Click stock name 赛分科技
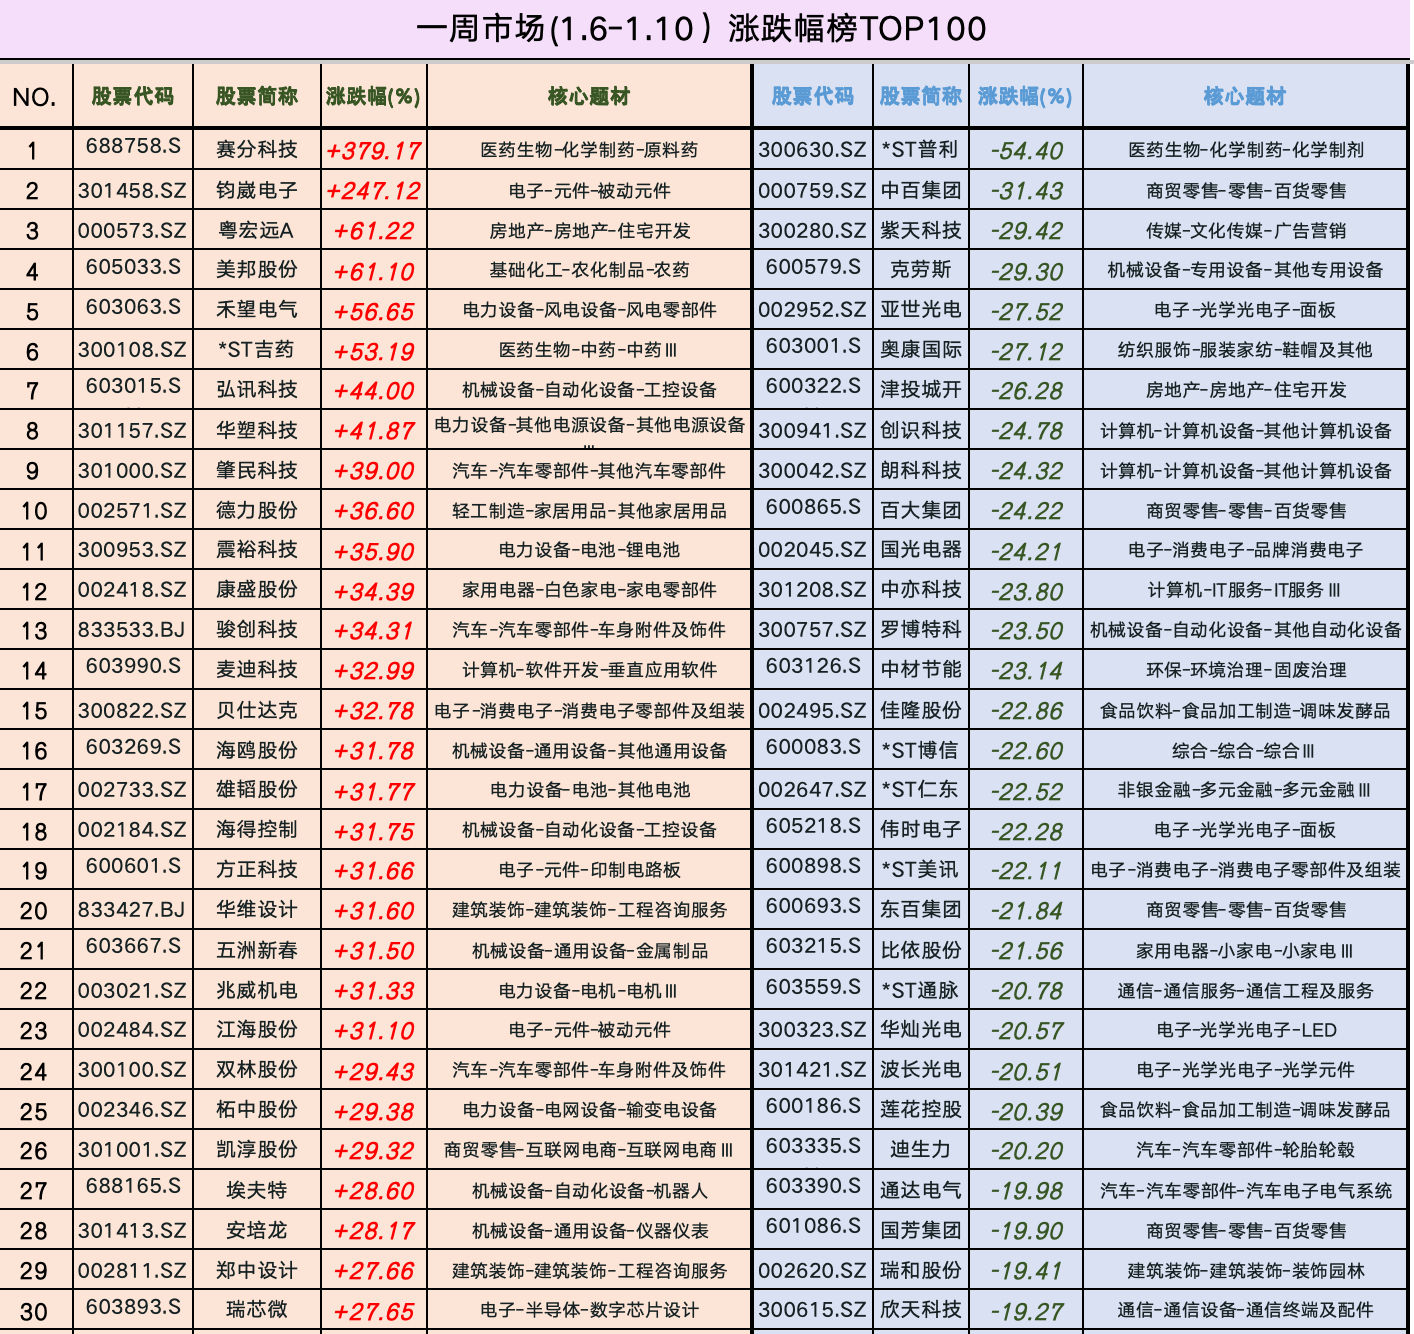The height and width of the screenshot is (1334, 1414). [257, 149]
